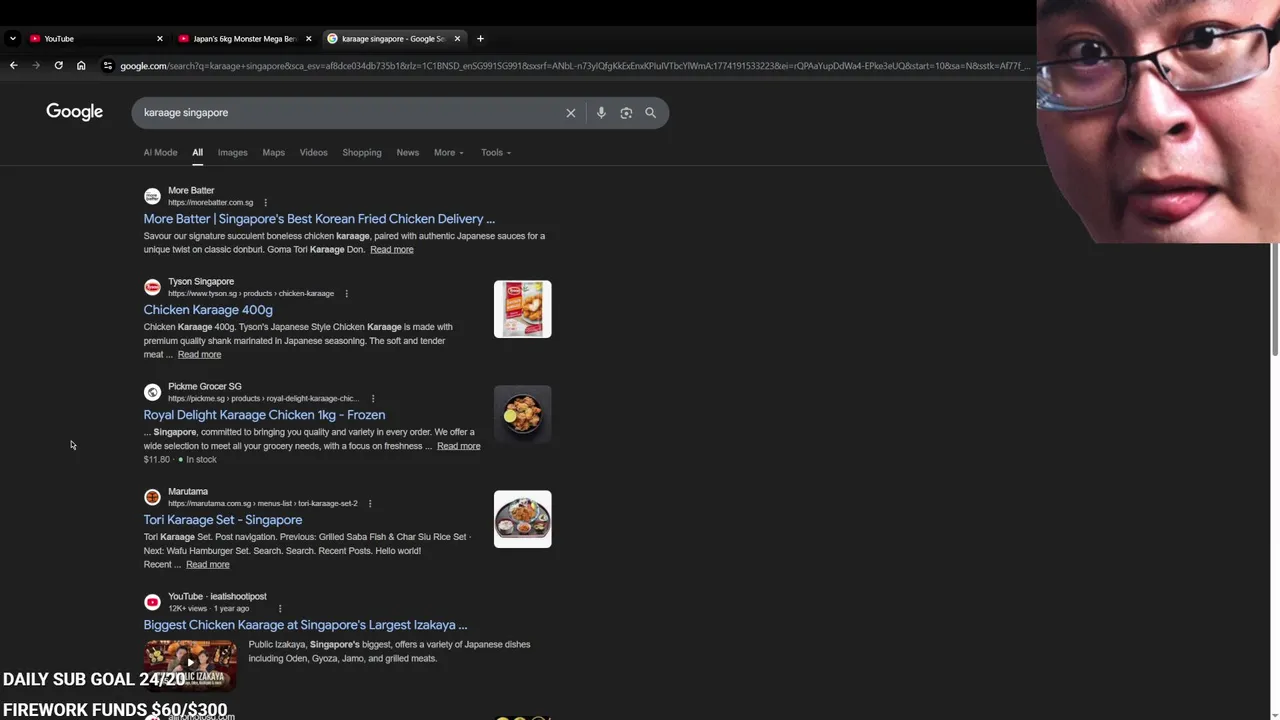Switch to News results
Viewport: 1280px width, 720px height.
pos(407,153)
